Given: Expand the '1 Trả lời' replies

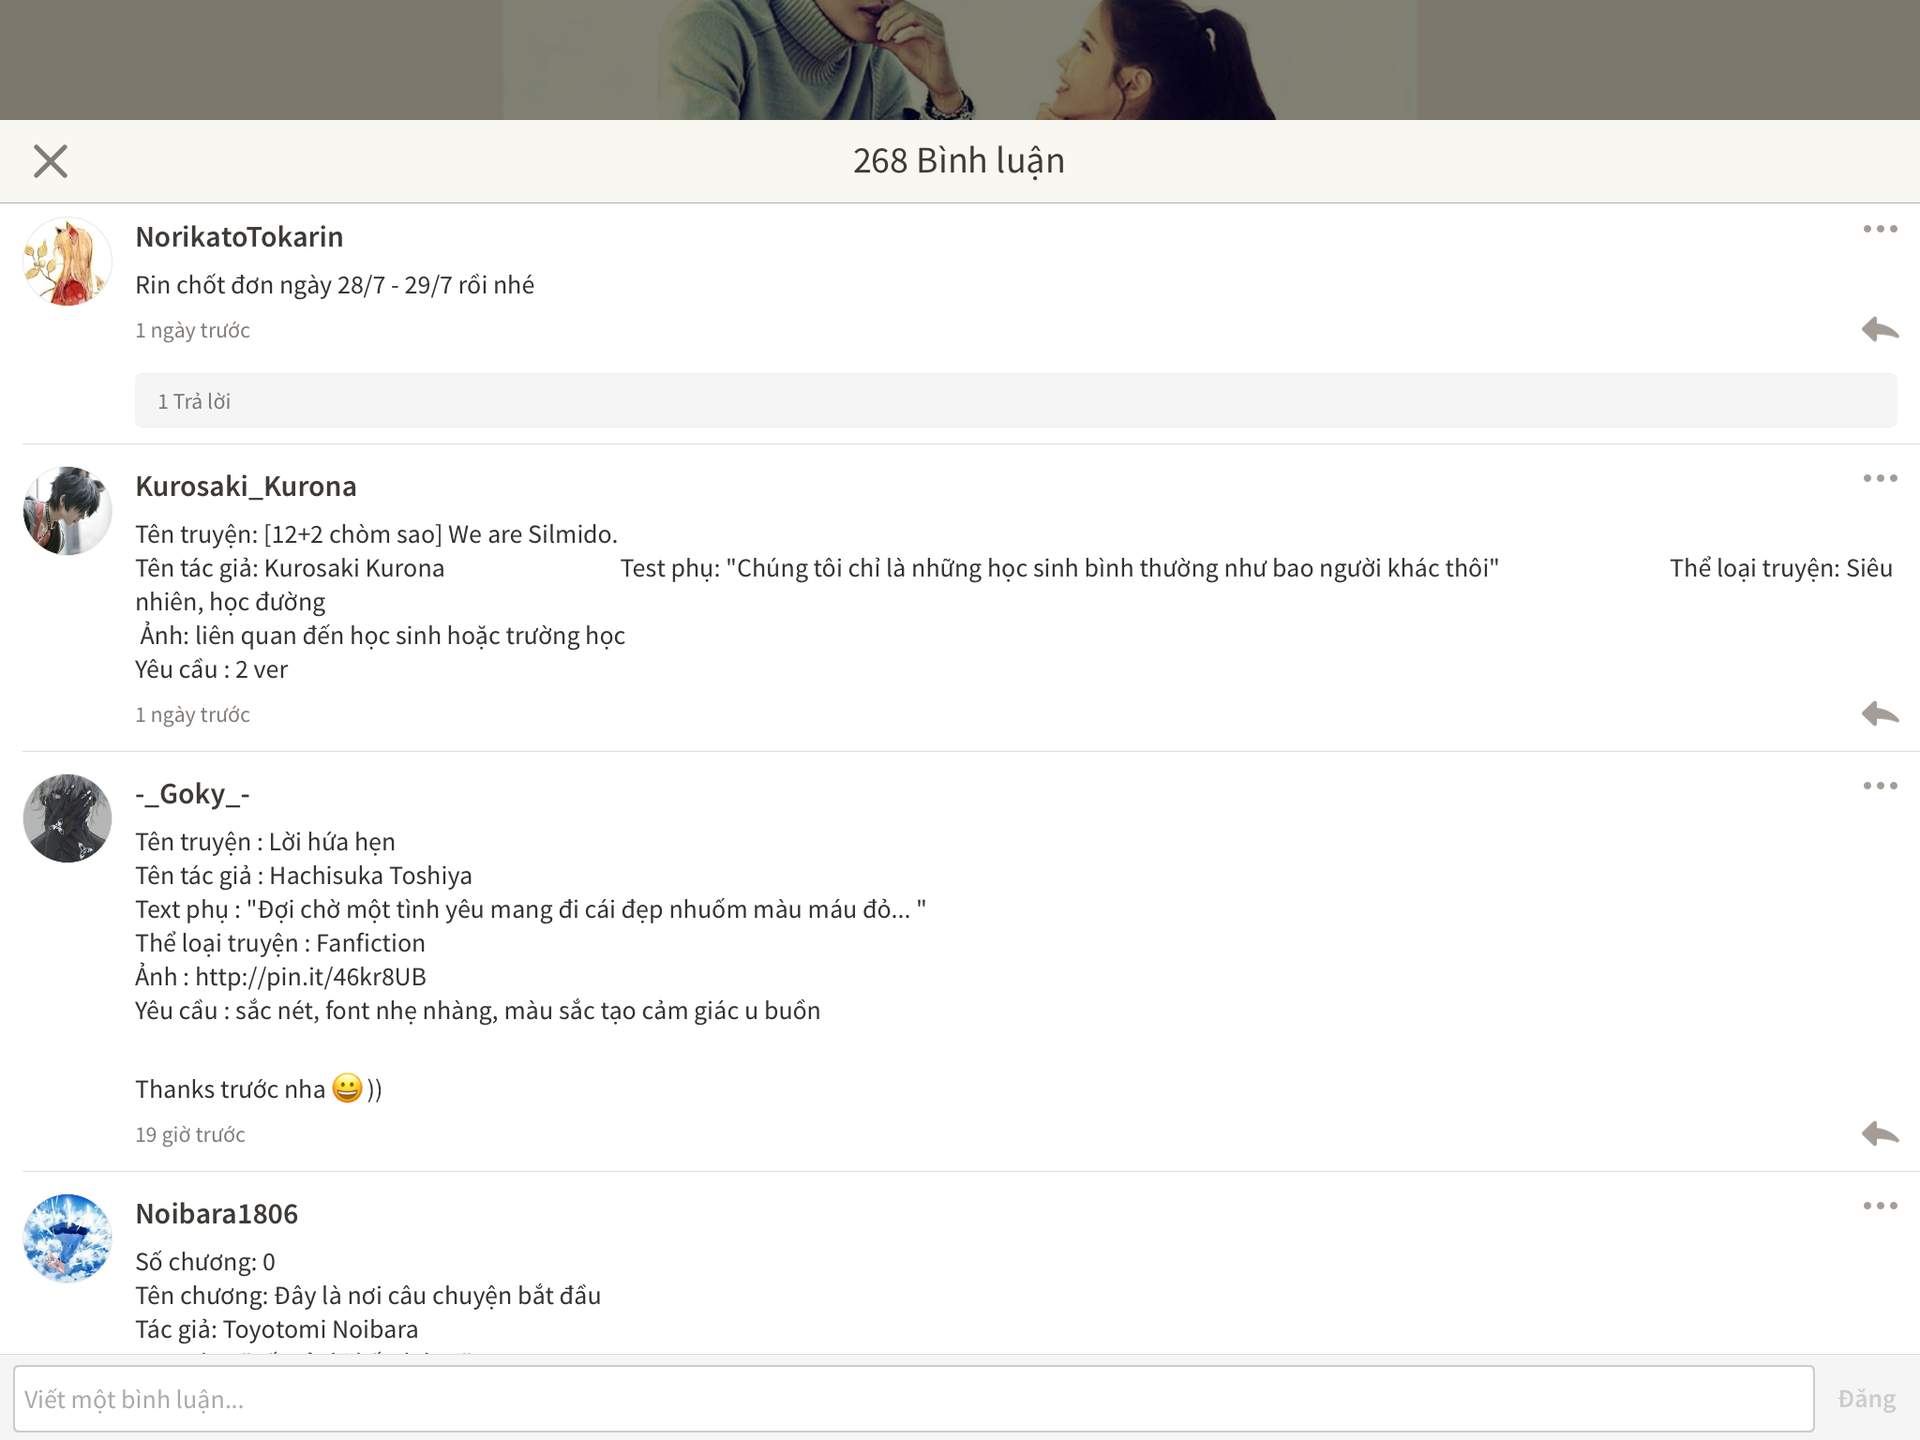Looking at the screenshot, I should tap(194, 401).
